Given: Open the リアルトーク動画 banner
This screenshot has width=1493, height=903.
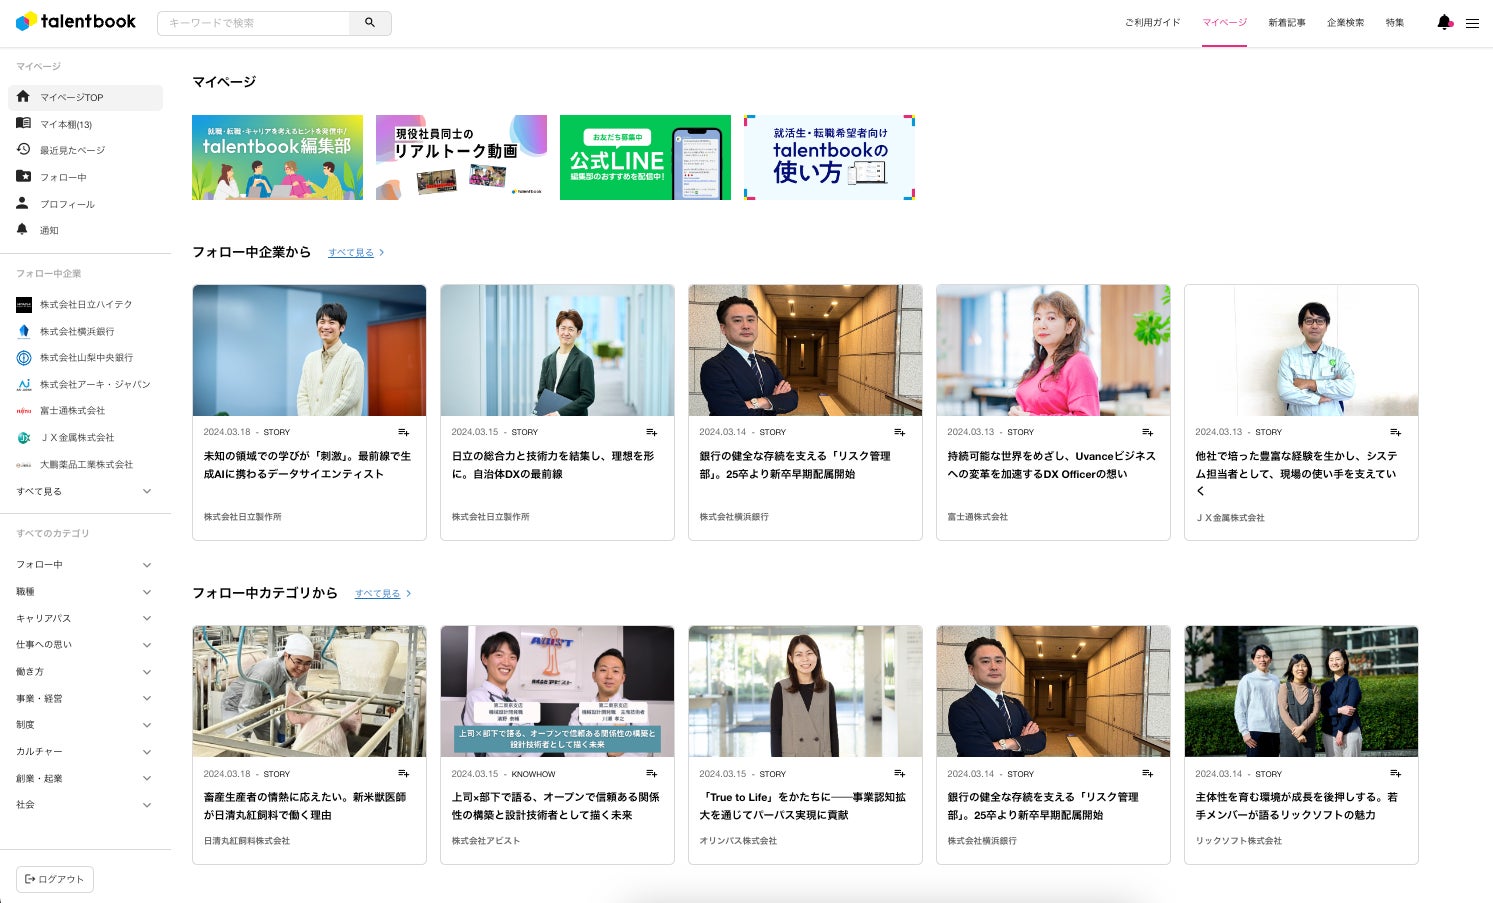Looking at the screenshot, I should pyautogui.click(x=462, y=157).
